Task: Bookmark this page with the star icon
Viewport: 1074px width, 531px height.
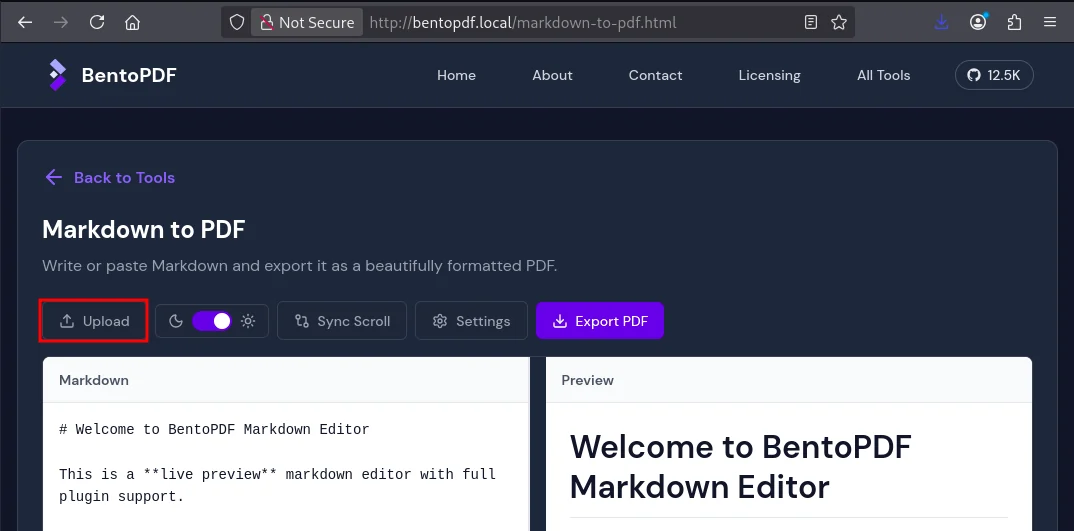Action: 839,23
